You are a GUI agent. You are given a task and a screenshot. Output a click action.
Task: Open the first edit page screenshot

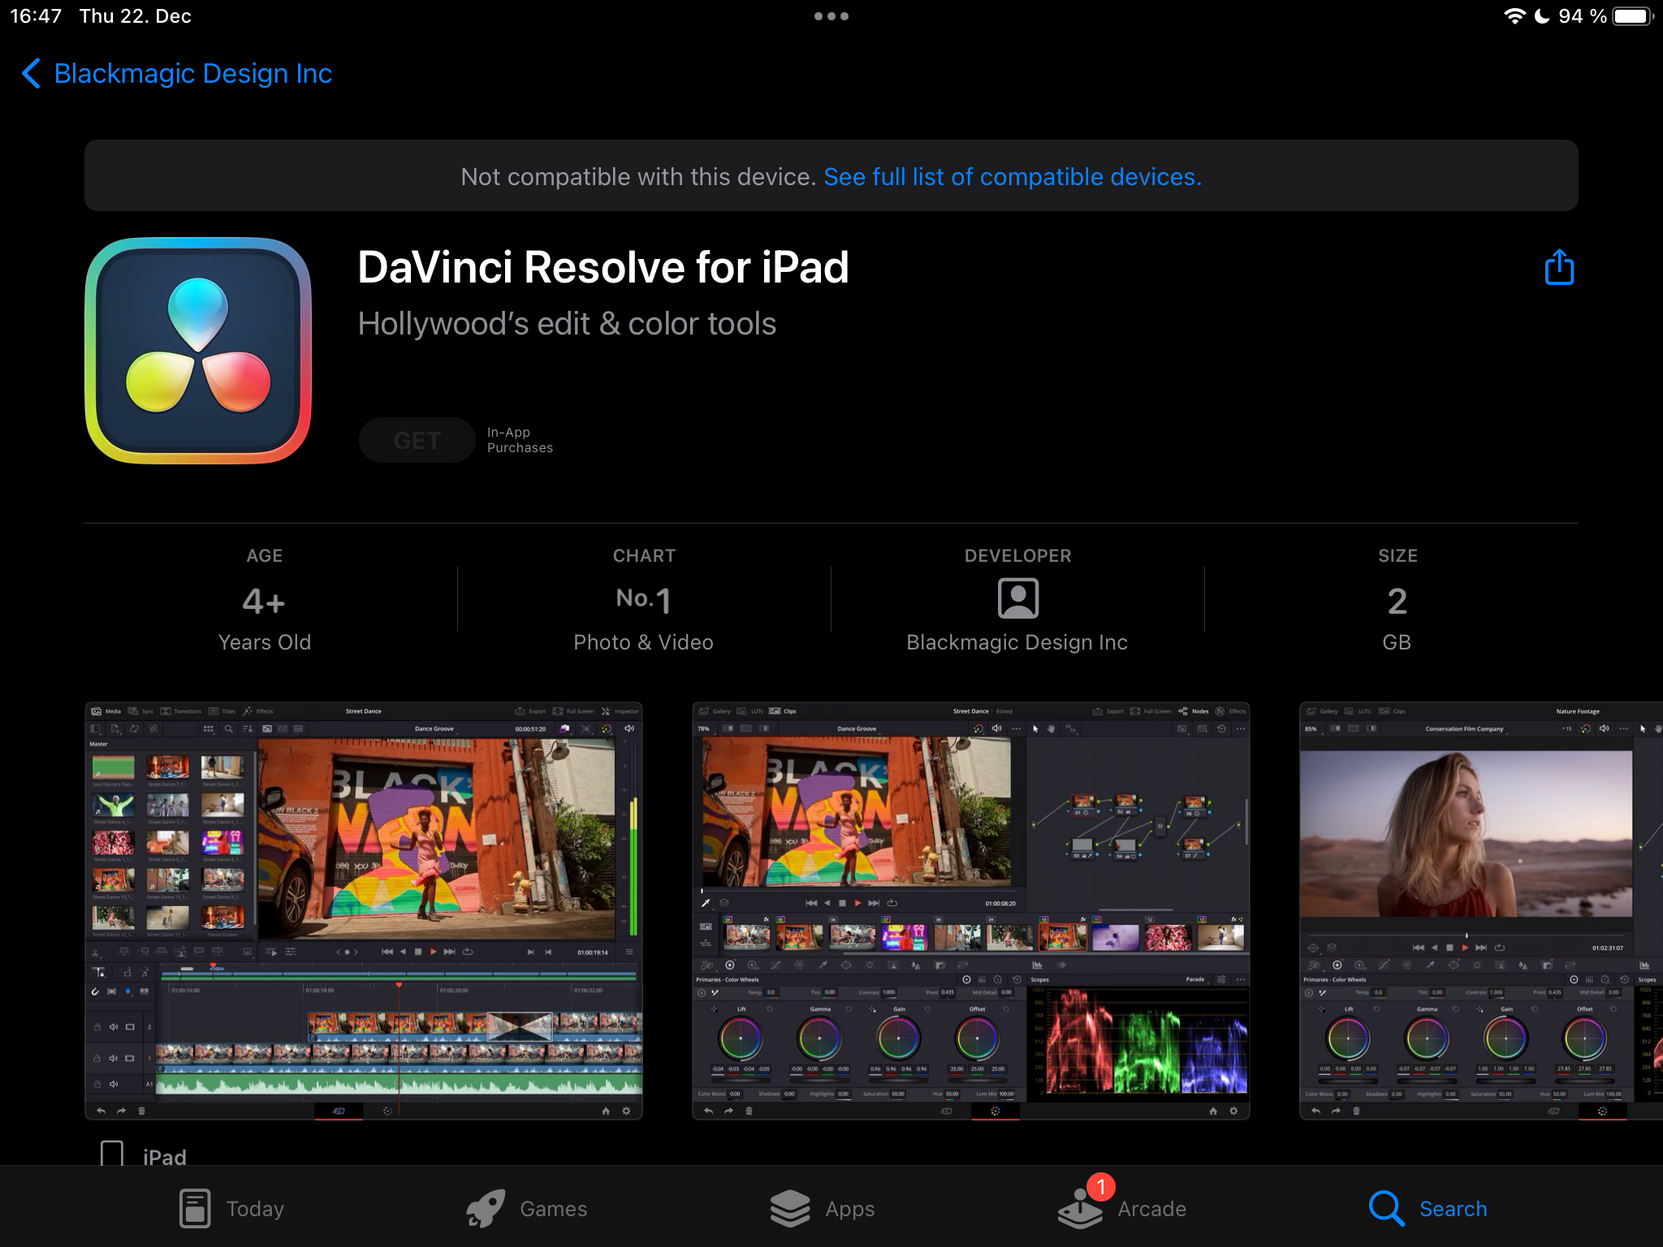(363, 910)
